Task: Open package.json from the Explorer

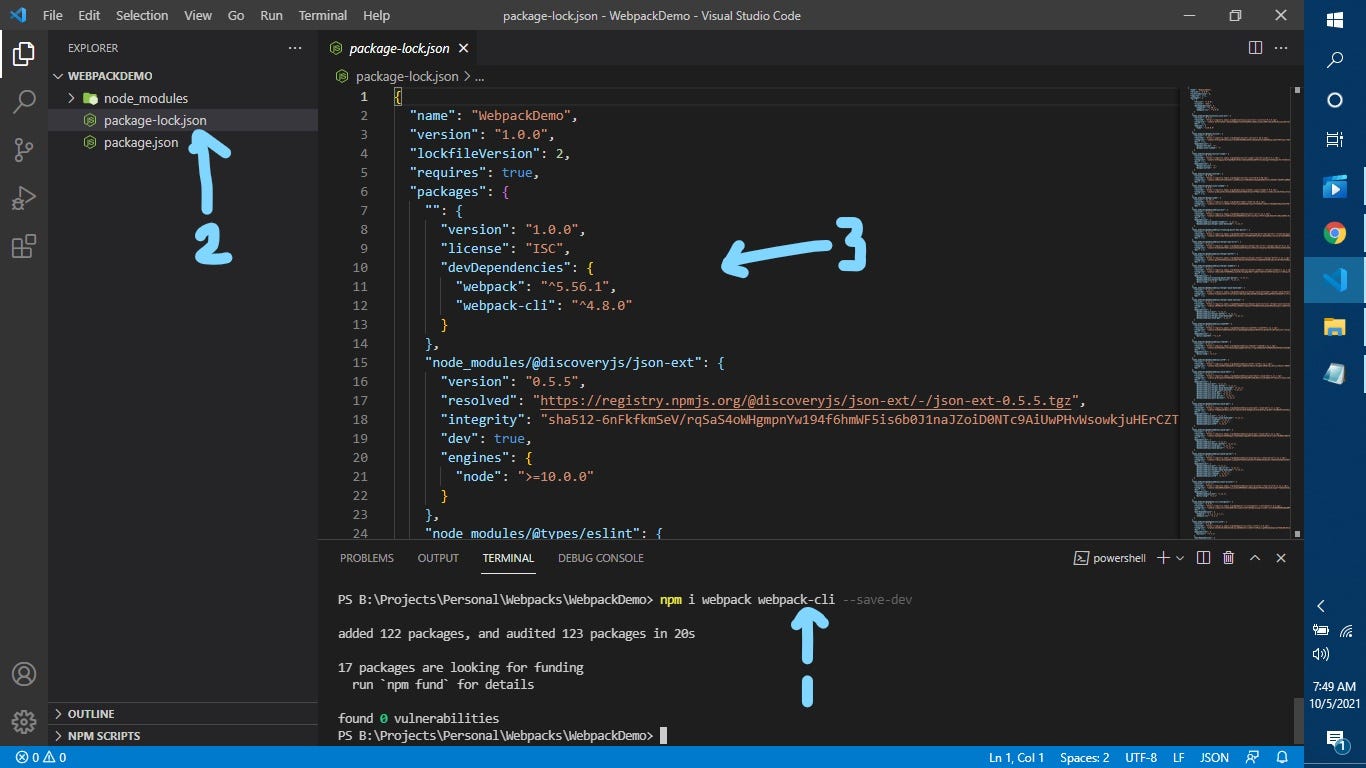Action: click(183, 142)
